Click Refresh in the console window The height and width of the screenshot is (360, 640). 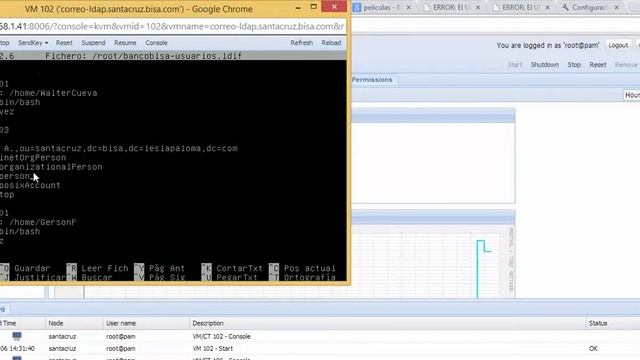coord(302,43)
